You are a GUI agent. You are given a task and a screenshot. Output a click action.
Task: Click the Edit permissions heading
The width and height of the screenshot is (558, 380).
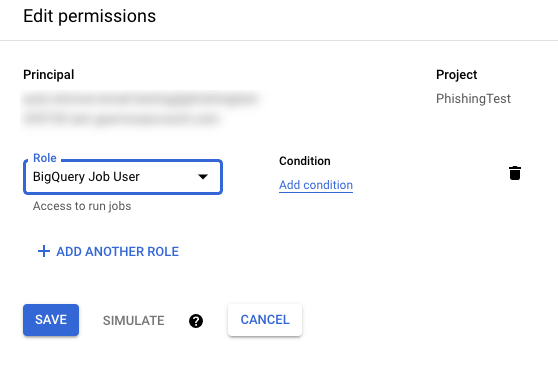[89, 16]
